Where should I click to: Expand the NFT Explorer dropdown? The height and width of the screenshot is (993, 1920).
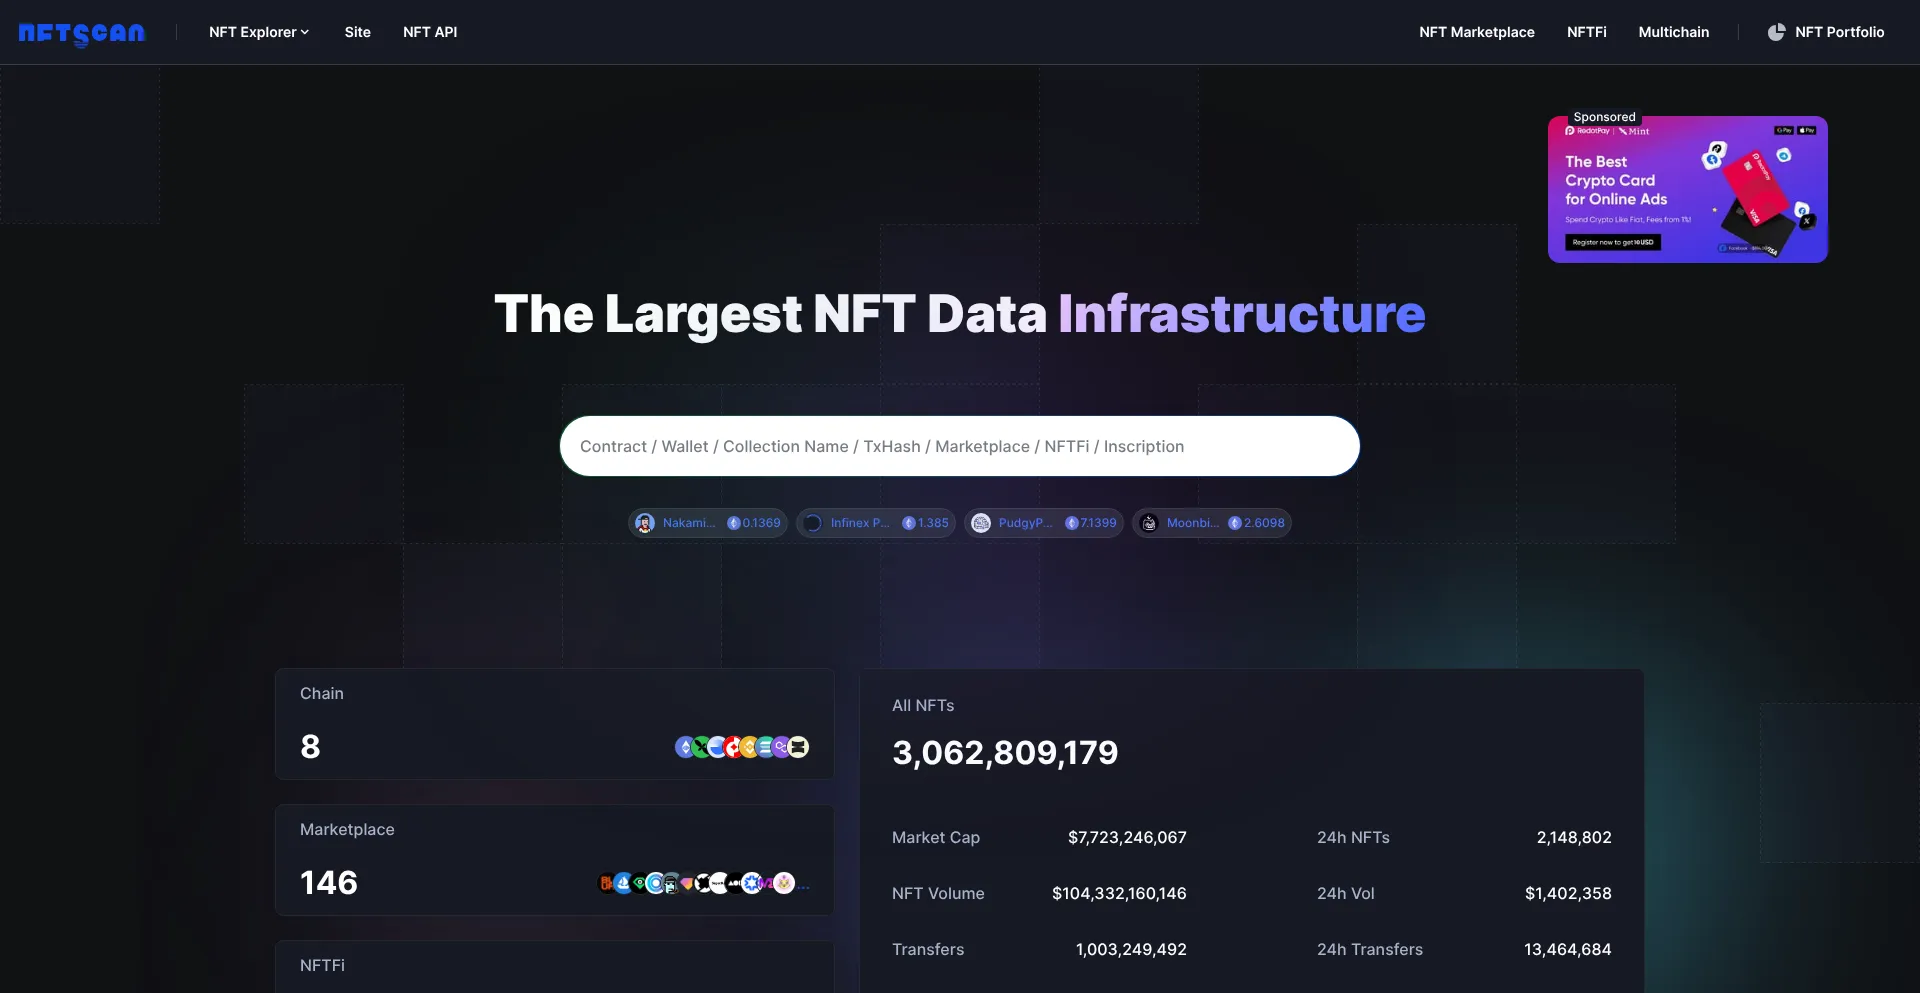[258, 32]
